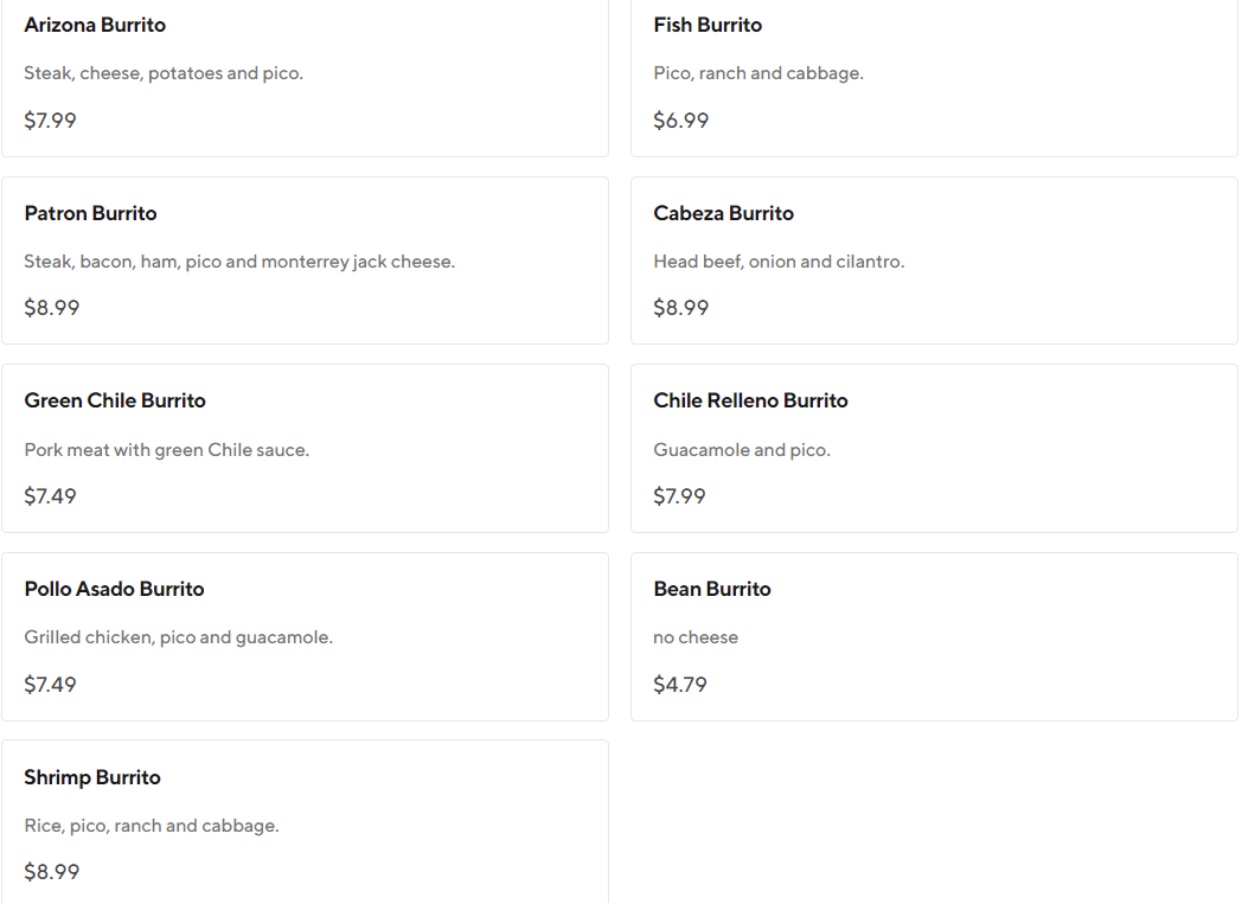This screenshot has height=903, width=1242.
Task: Click the Arizona Burrito $7.99 price
Action: pos(51,121)
